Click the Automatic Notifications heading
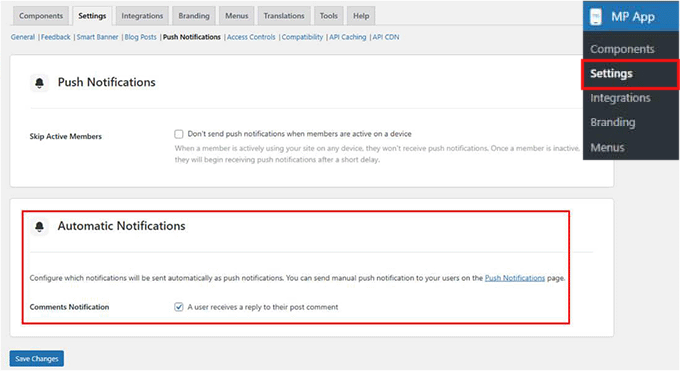This screenshot has width=680, height=371. point(121,226)
